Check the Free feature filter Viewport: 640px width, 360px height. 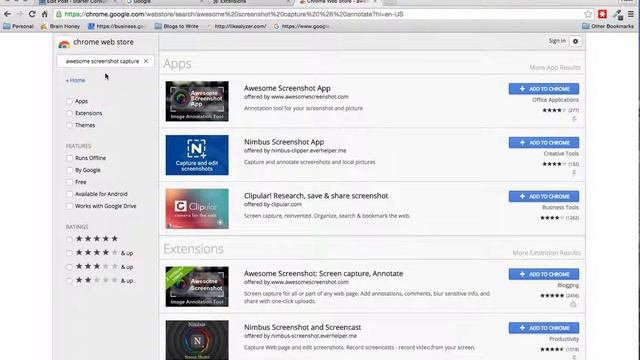pyautogui.click(x=69, y=182)
